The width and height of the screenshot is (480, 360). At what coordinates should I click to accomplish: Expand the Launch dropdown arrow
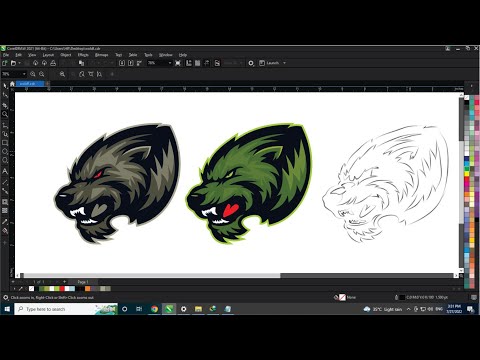pos(284,63)
